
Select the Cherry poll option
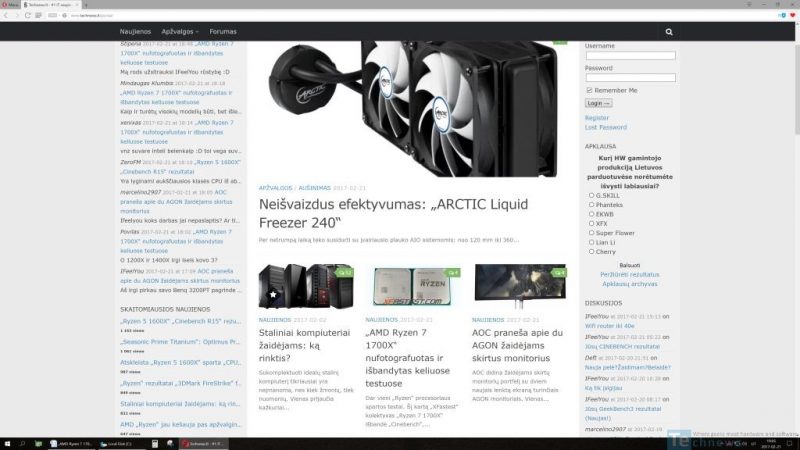tap(591, 252)
